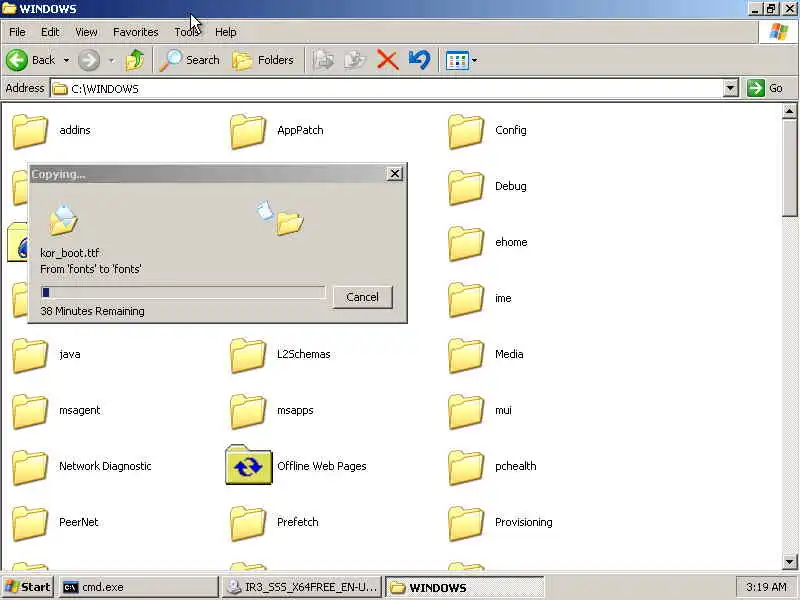Go up one folder level icon
The width and height of the screenshot is (800, 600).
[x=135, y=60]
